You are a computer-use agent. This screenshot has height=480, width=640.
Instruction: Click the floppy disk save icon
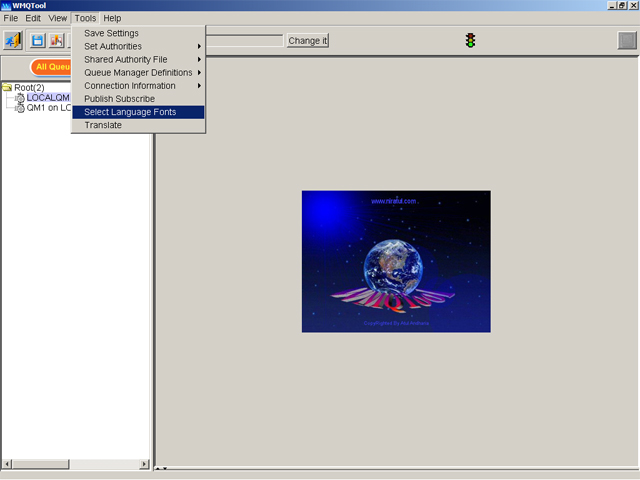pos(38,40)
